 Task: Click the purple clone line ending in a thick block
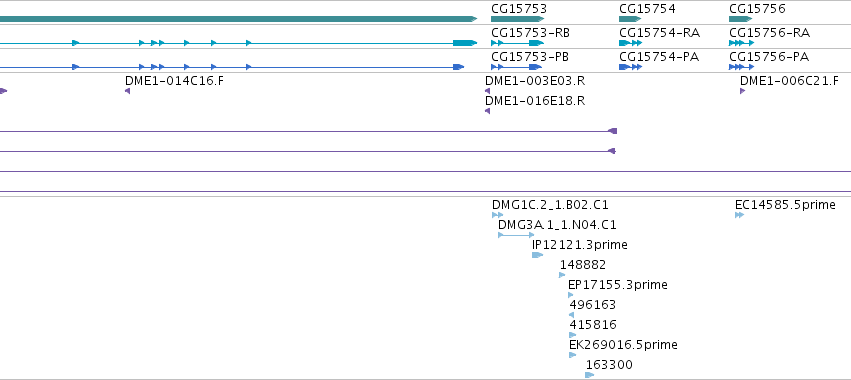coord(308,131)
